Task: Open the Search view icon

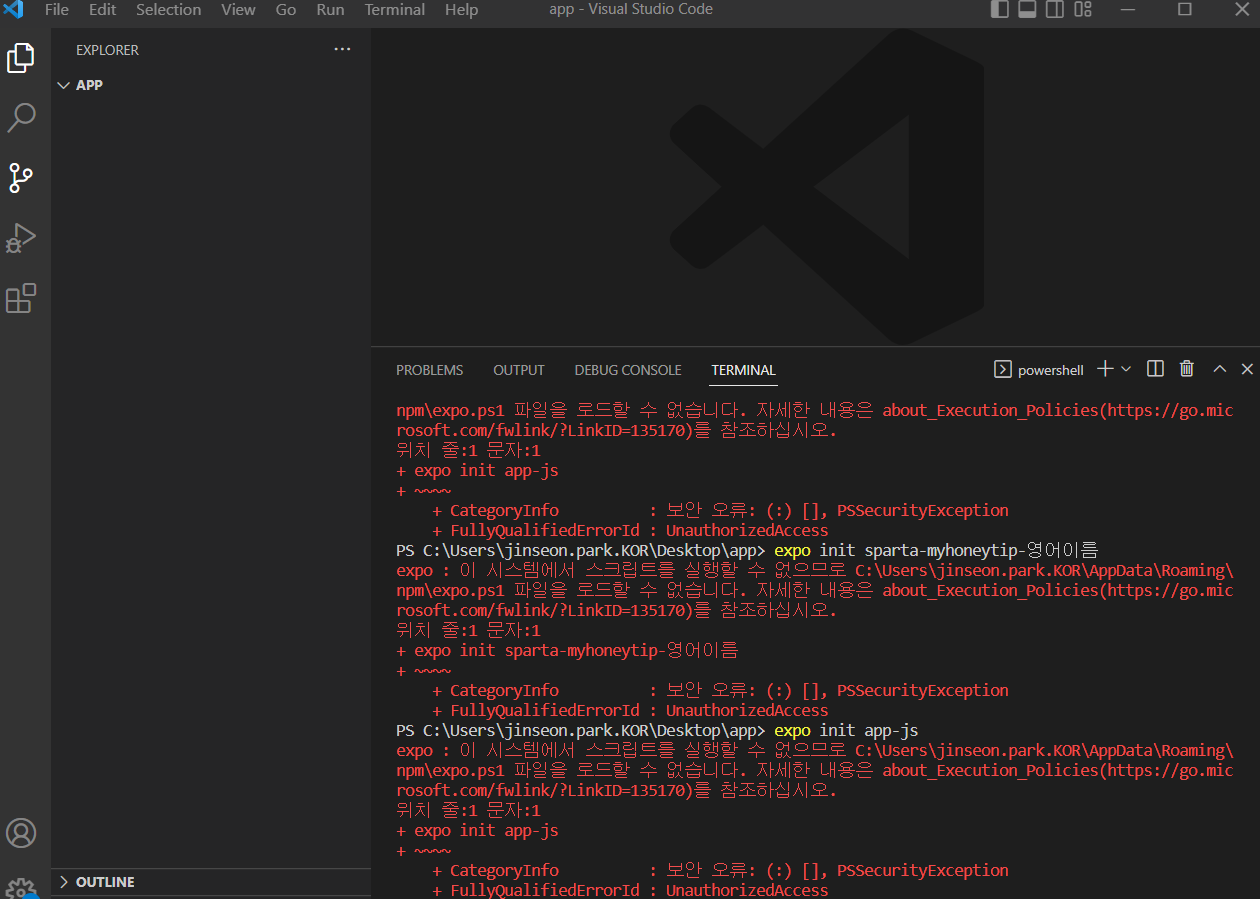Action: (x=21, y=117)
